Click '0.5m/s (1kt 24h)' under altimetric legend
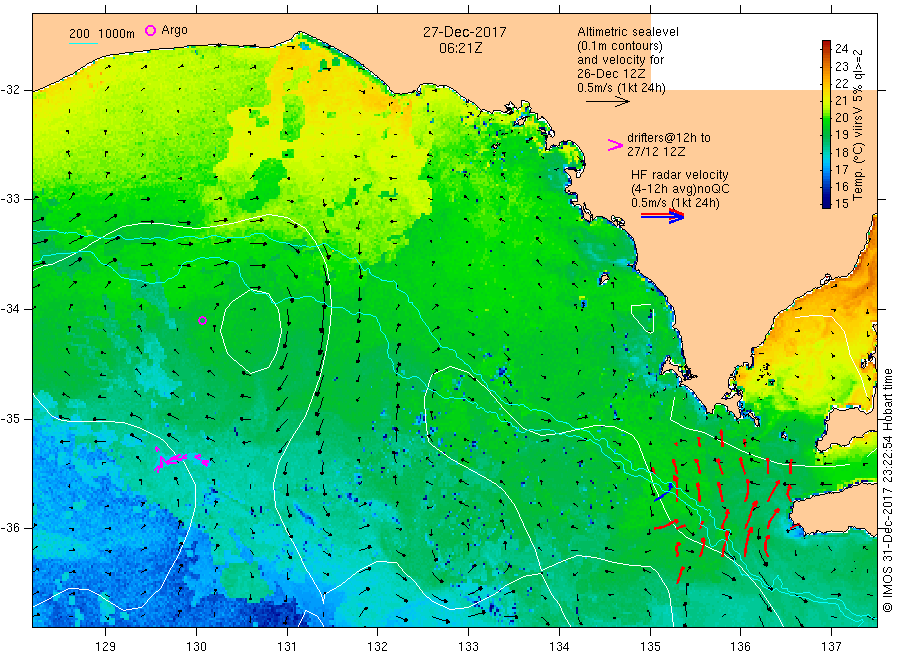The height and width of the screenshot is (660, 900). coord(622,88)
